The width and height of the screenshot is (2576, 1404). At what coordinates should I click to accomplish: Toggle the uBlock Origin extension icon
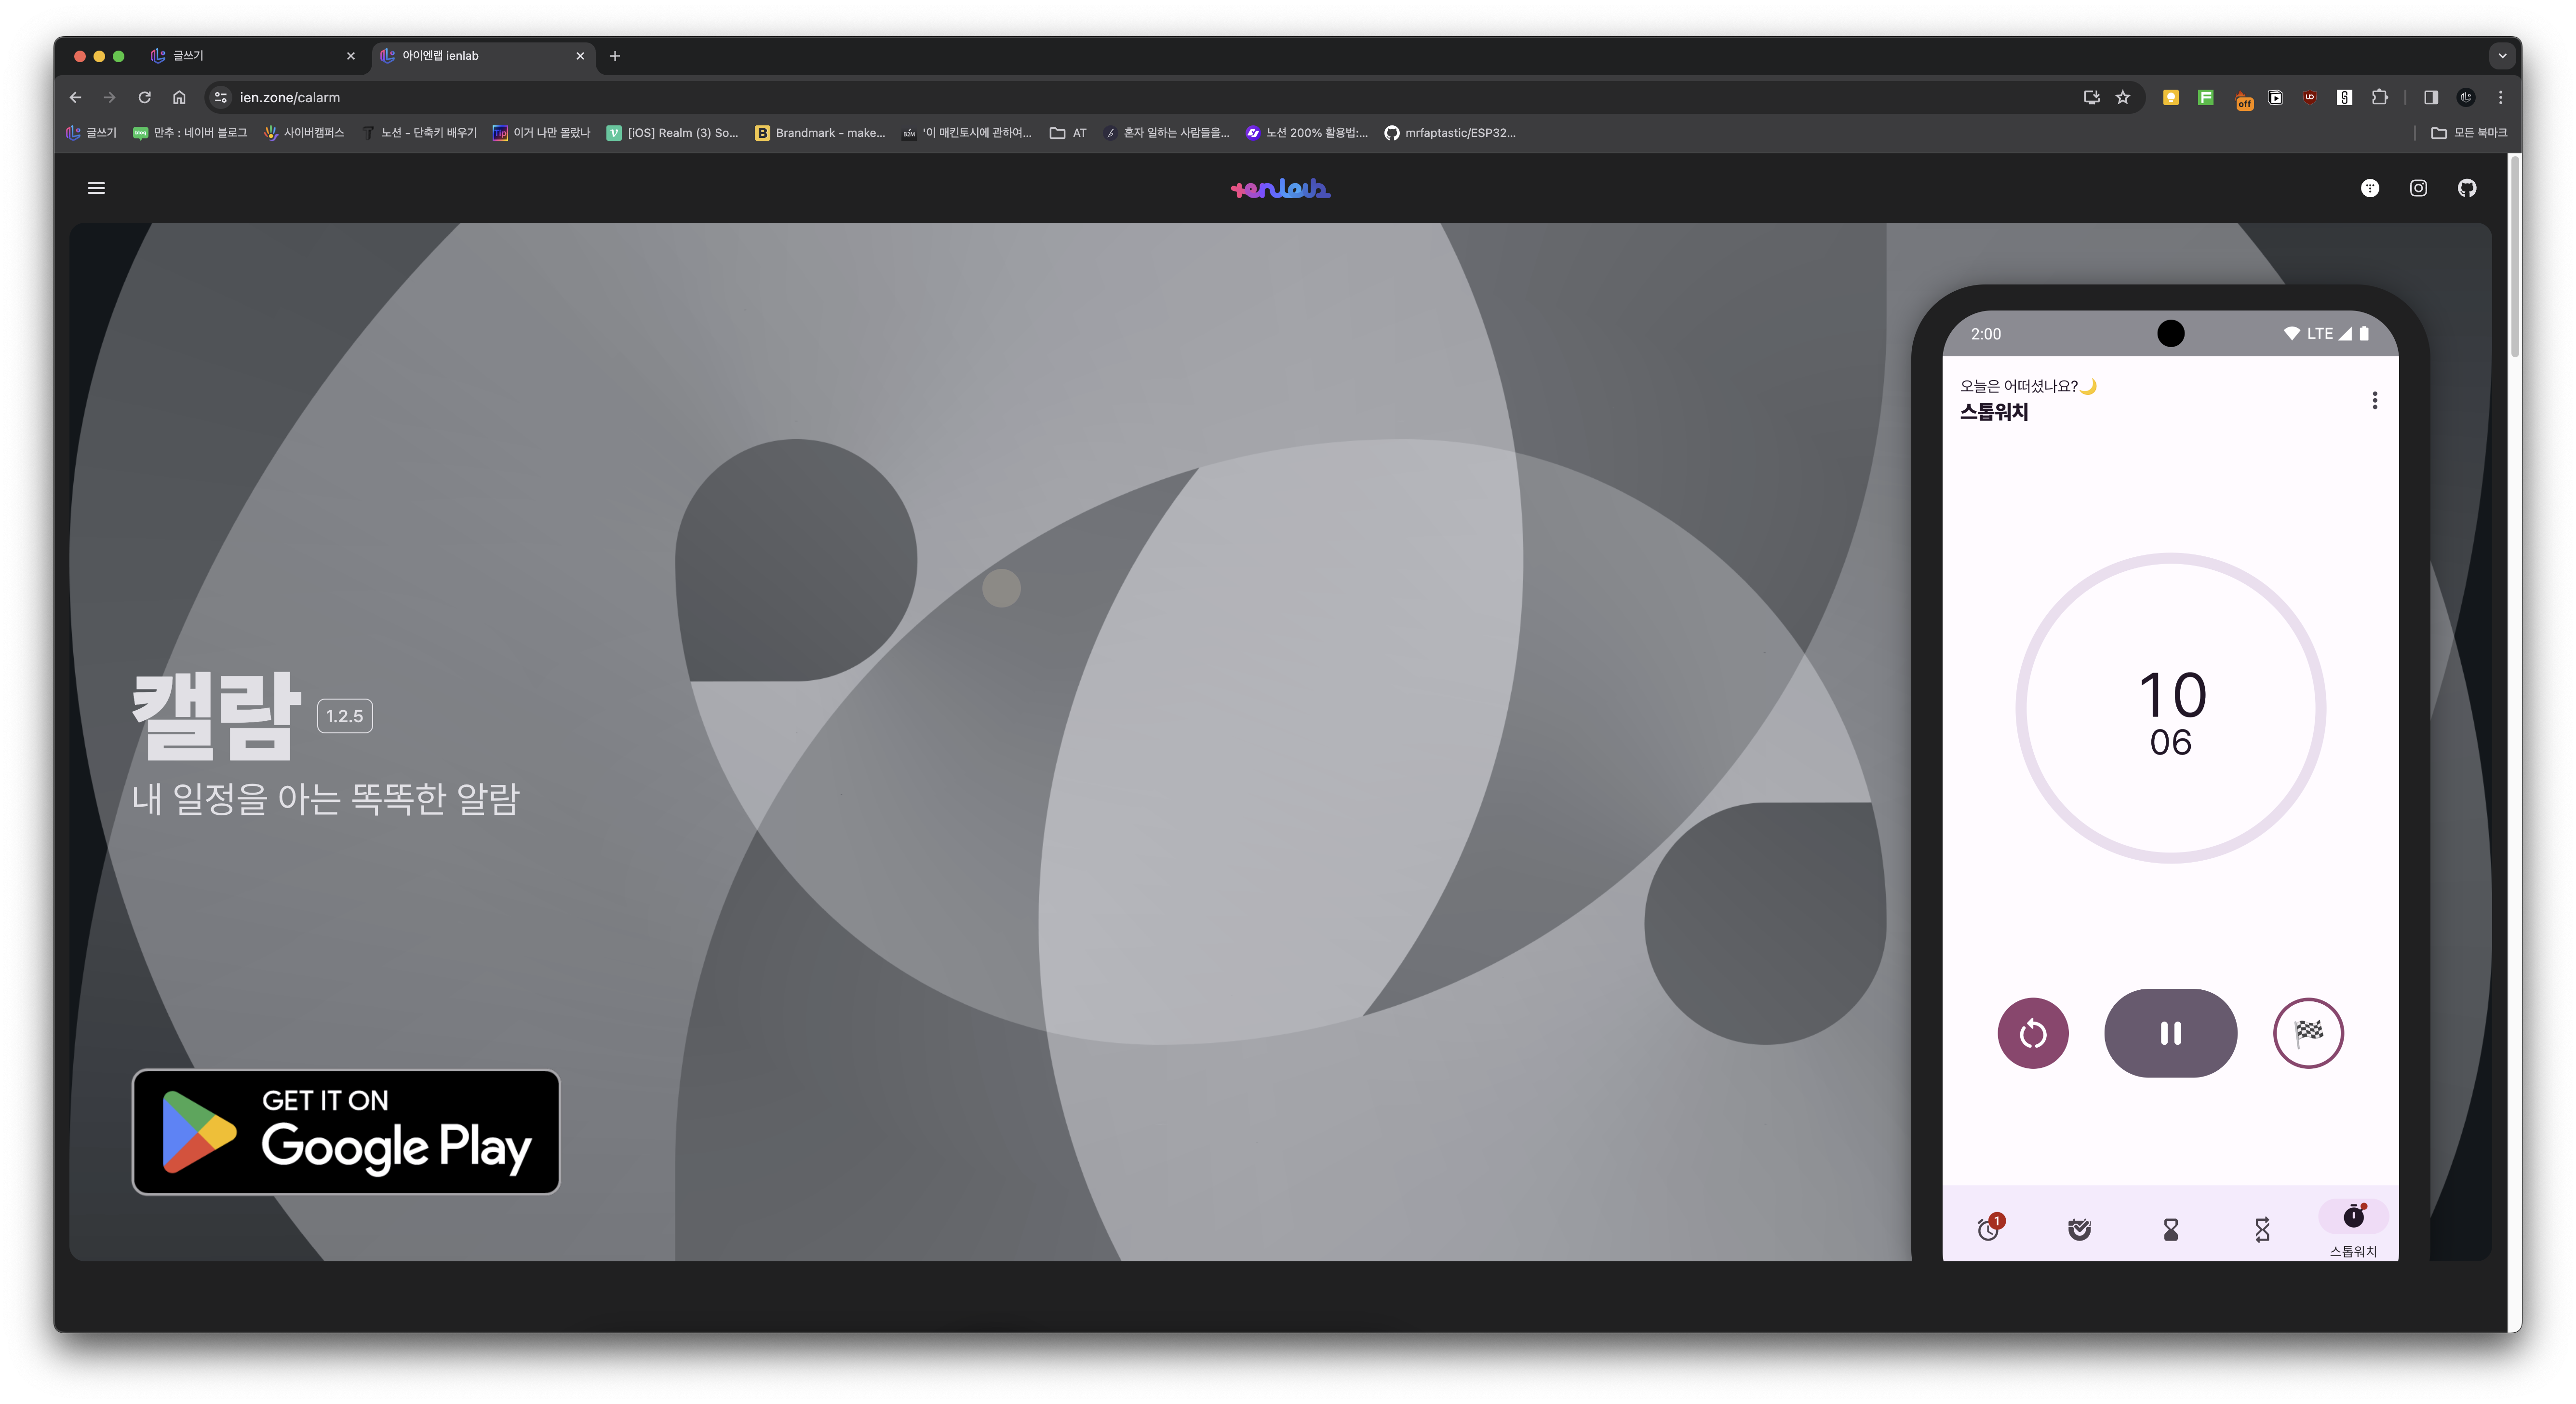tap(2309, 97)
